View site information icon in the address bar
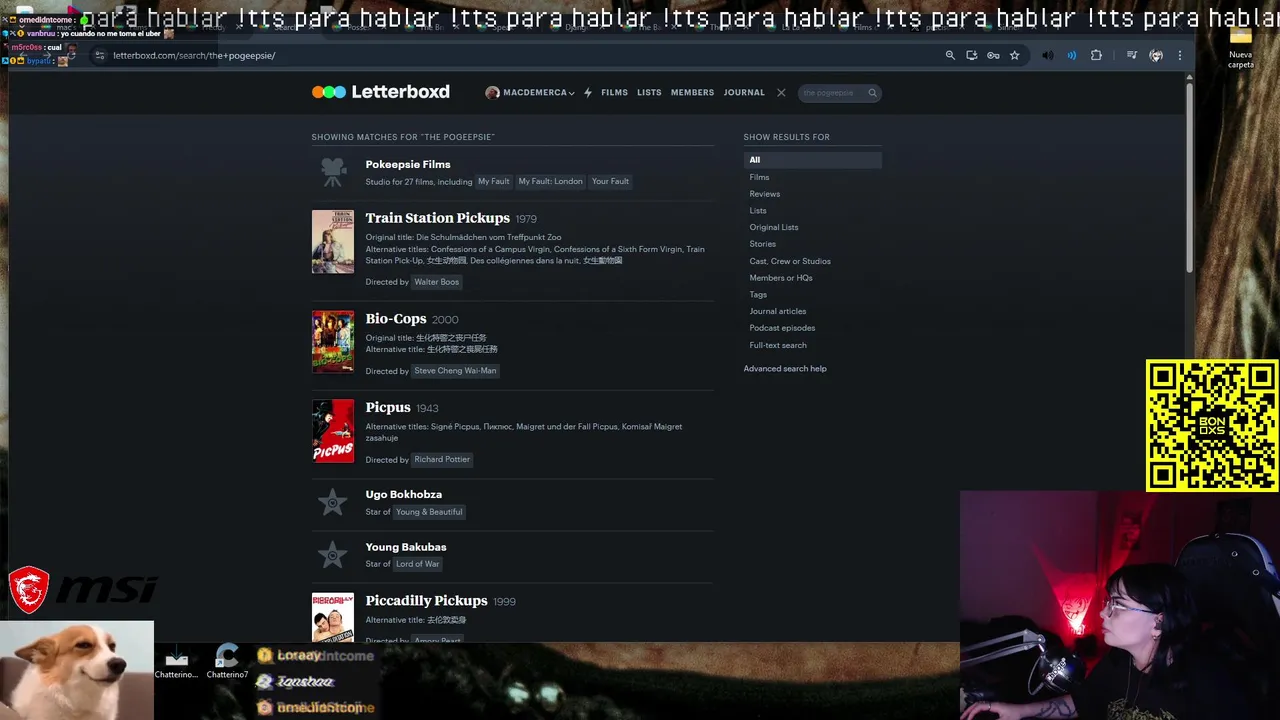This screenshot has width=1280, height=720. (98, 55)
